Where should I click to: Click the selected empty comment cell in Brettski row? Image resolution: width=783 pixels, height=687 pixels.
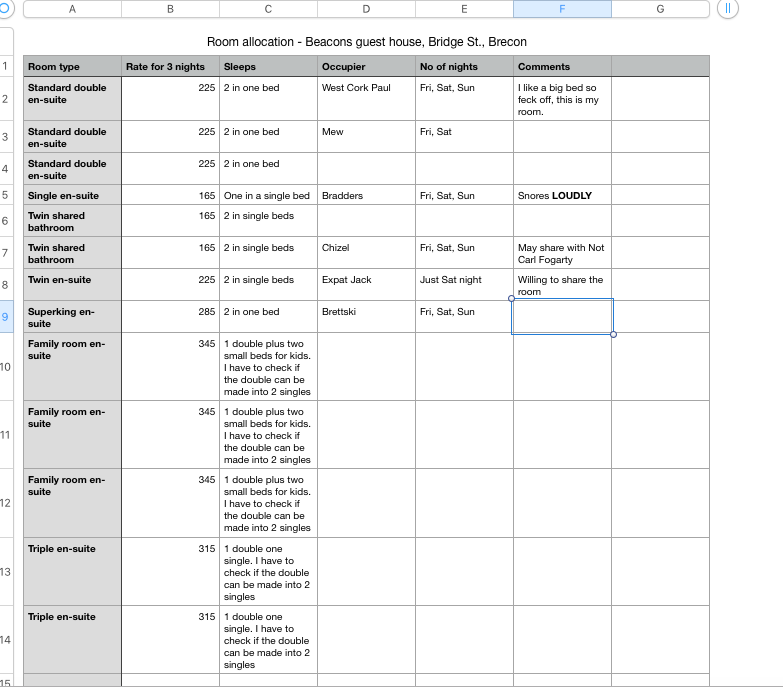pyautogui.click(x=562, y=317)
